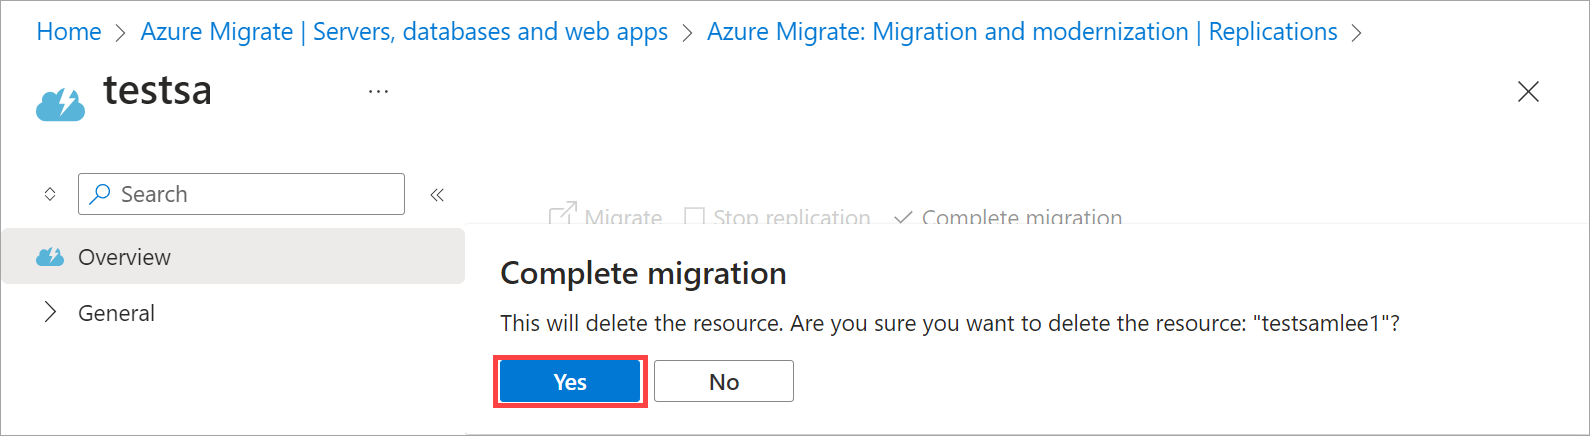Open the ellipsis more options menu
This screenshot has height=436, width=1590.
[x=378, y=92]
